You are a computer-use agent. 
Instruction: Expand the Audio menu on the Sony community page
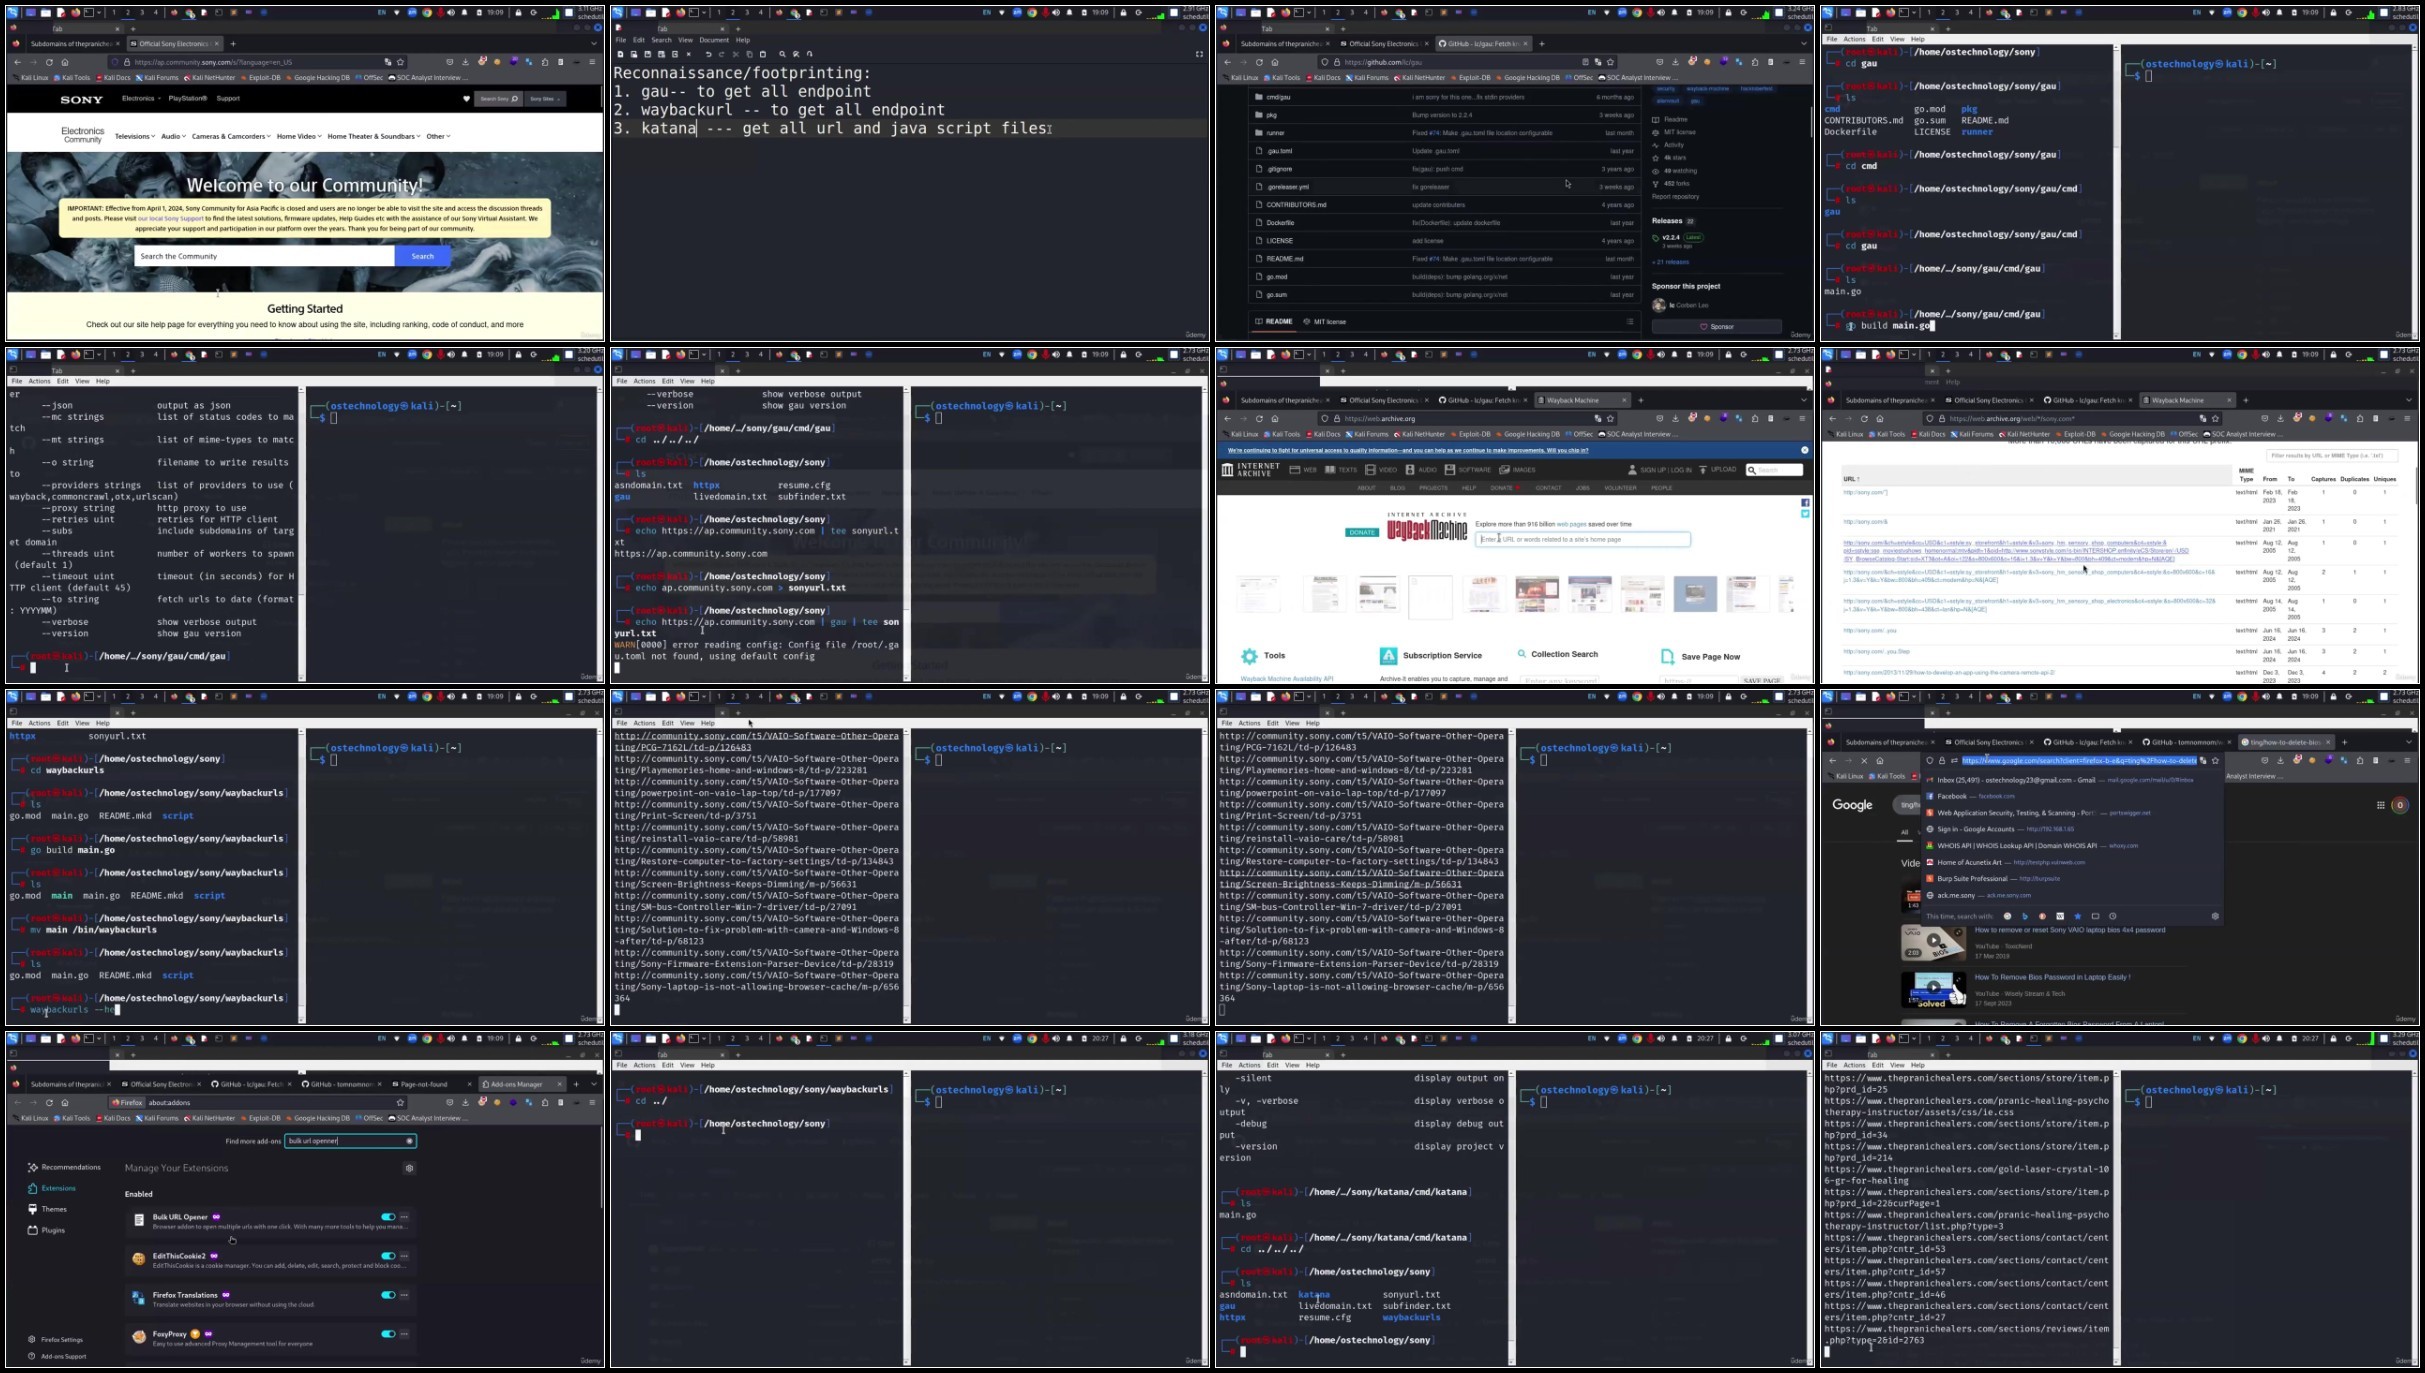[x=173, y=137]
